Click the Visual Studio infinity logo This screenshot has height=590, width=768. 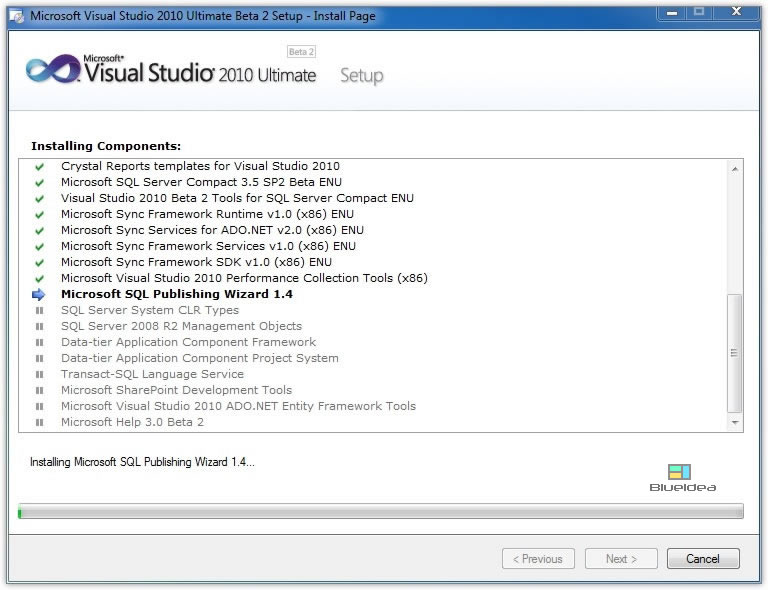53,69
